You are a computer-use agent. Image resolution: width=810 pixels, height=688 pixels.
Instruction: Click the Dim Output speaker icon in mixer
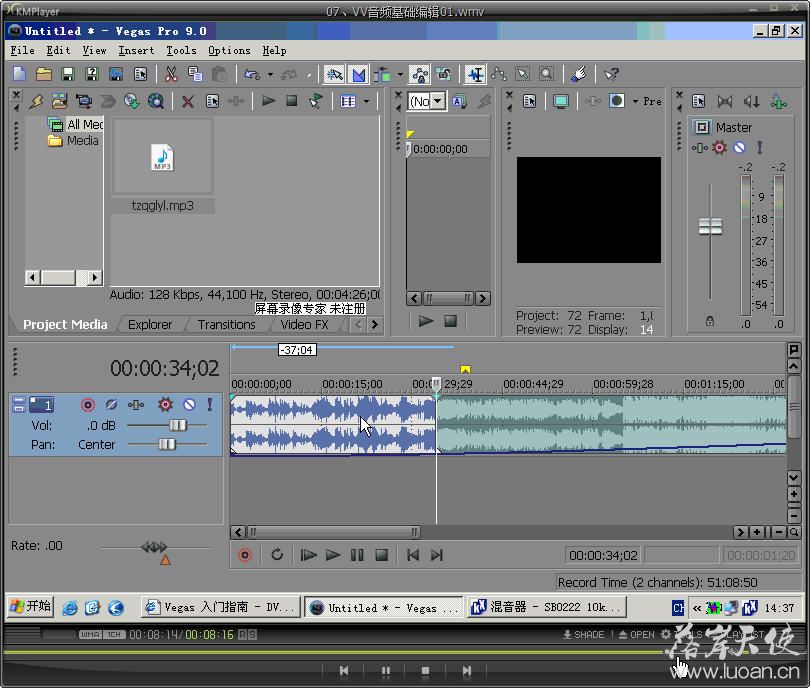751,101
